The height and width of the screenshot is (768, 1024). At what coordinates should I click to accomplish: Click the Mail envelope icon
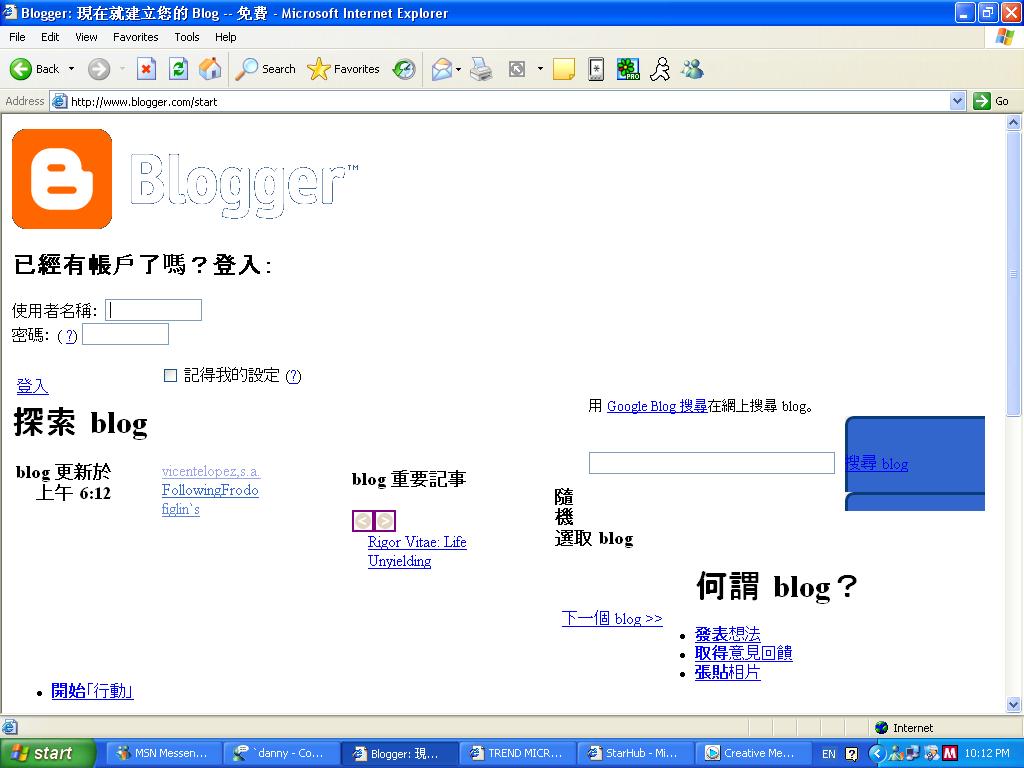click(x=441, y=69)
